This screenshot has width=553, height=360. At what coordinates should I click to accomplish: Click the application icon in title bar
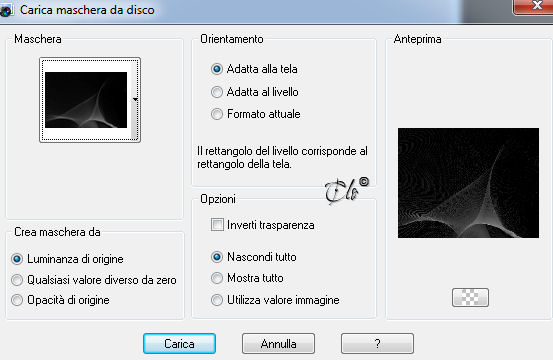6,11
